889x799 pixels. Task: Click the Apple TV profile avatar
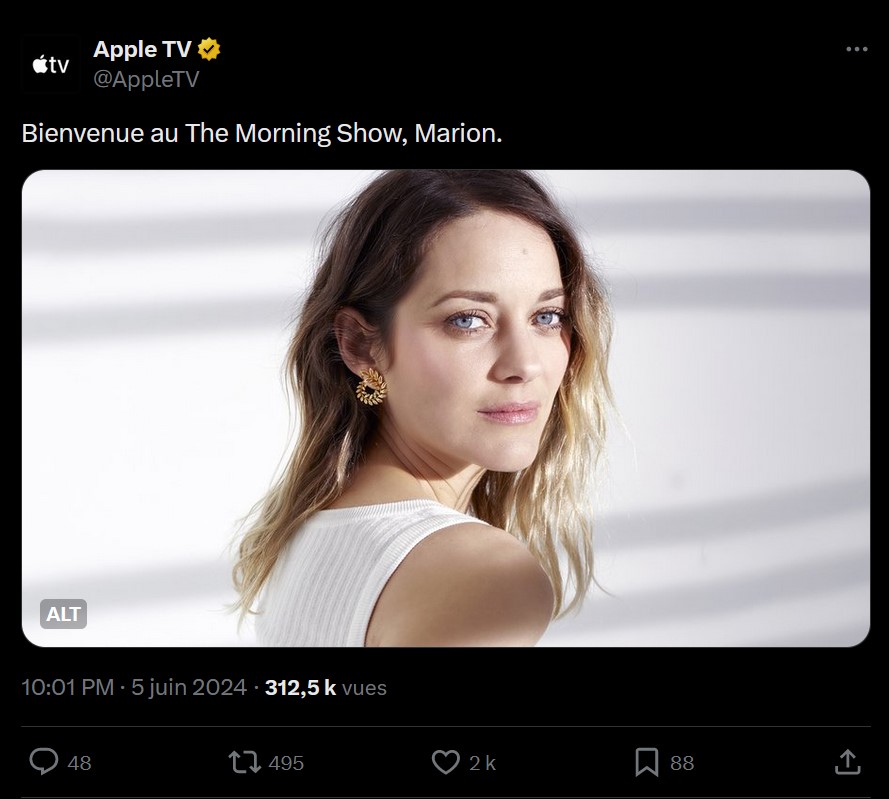click(50, 66)
